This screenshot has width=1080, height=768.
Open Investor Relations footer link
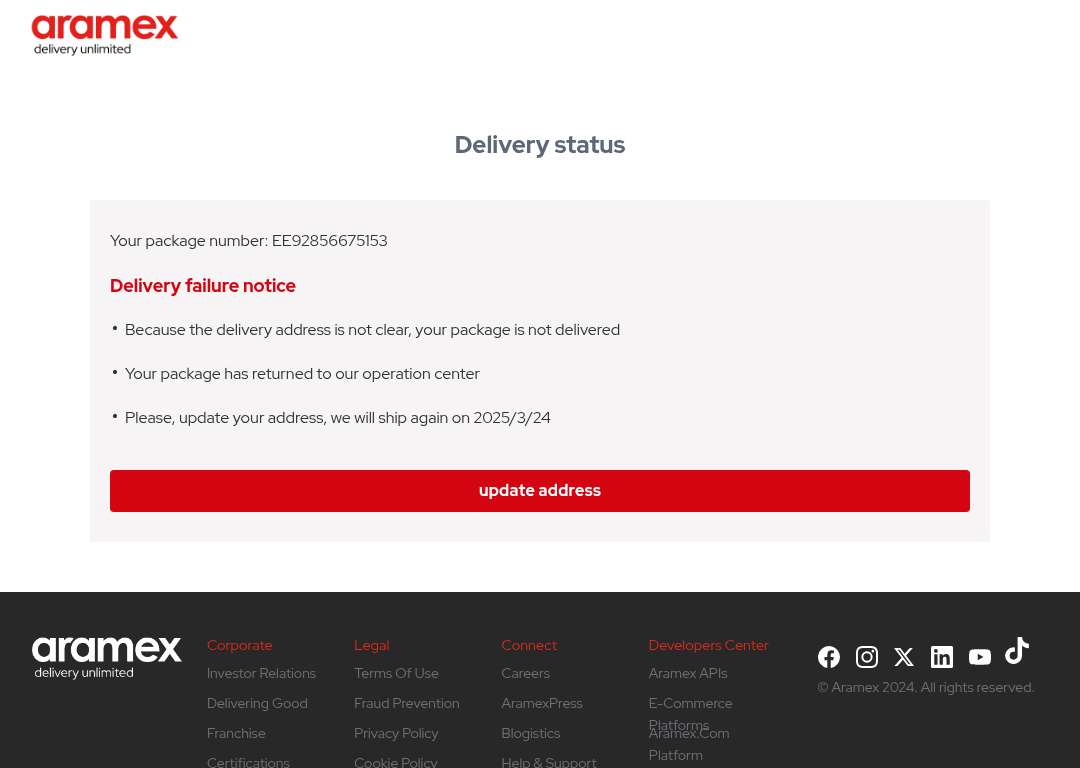261,673
